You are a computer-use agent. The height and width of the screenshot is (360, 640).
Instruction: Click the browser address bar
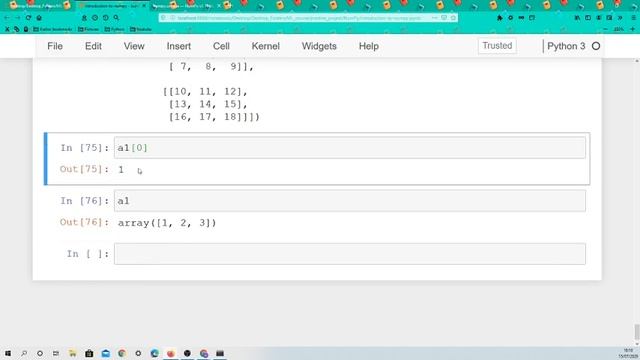(308, 18)
